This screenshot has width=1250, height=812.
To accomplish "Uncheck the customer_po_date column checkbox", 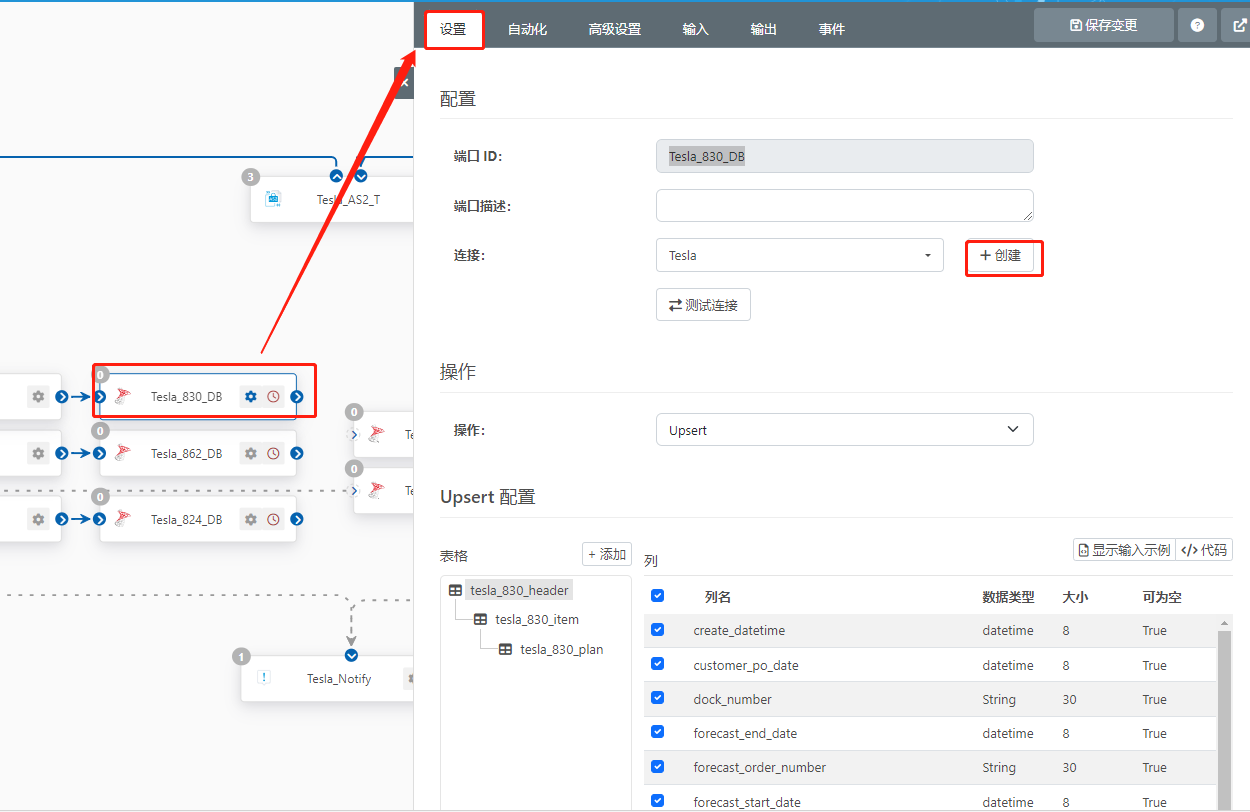I will tap(657, 664).
